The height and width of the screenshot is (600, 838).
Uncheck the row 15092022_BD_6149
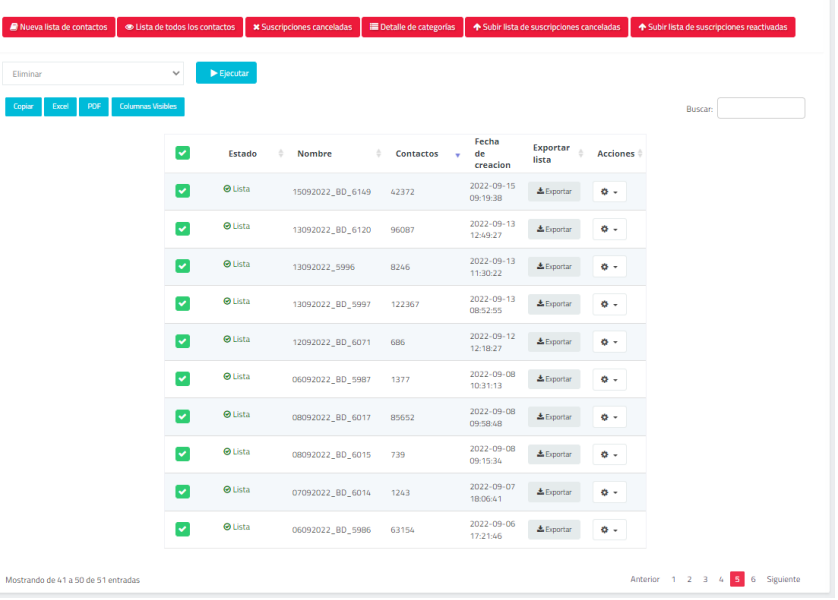(183, 191)
